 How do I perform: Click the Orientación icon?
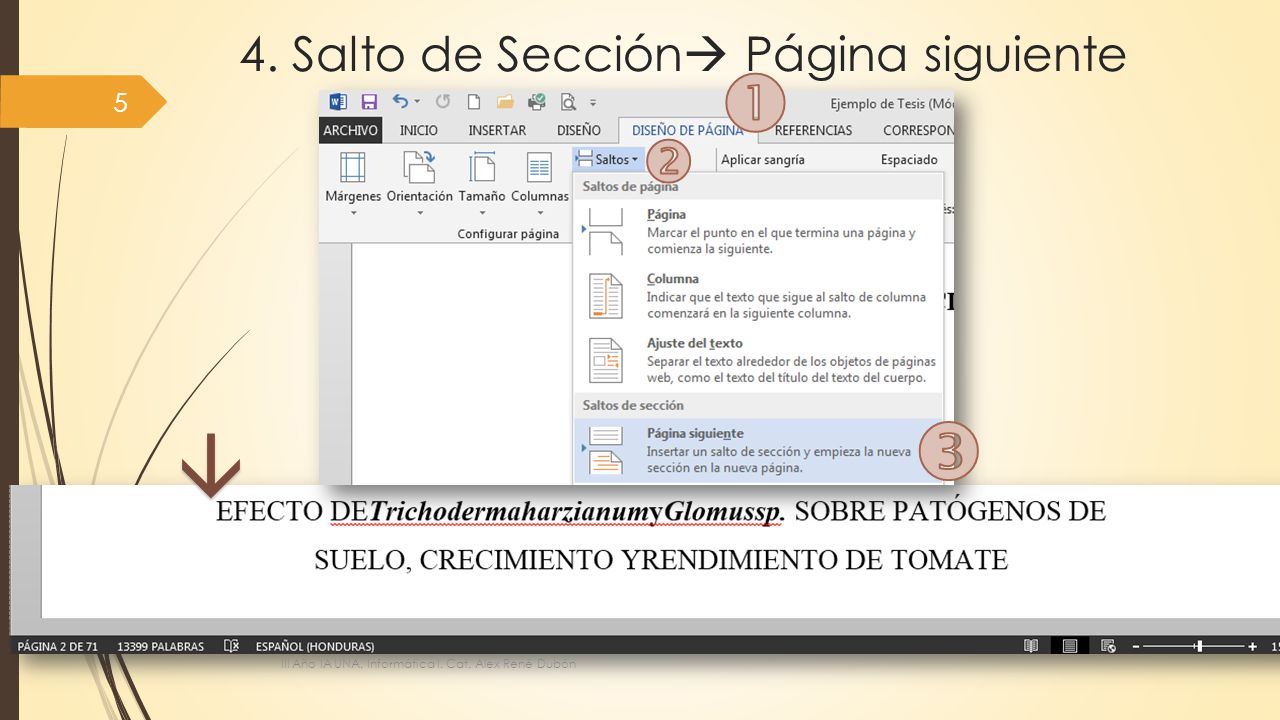click(x=419, y=167)
